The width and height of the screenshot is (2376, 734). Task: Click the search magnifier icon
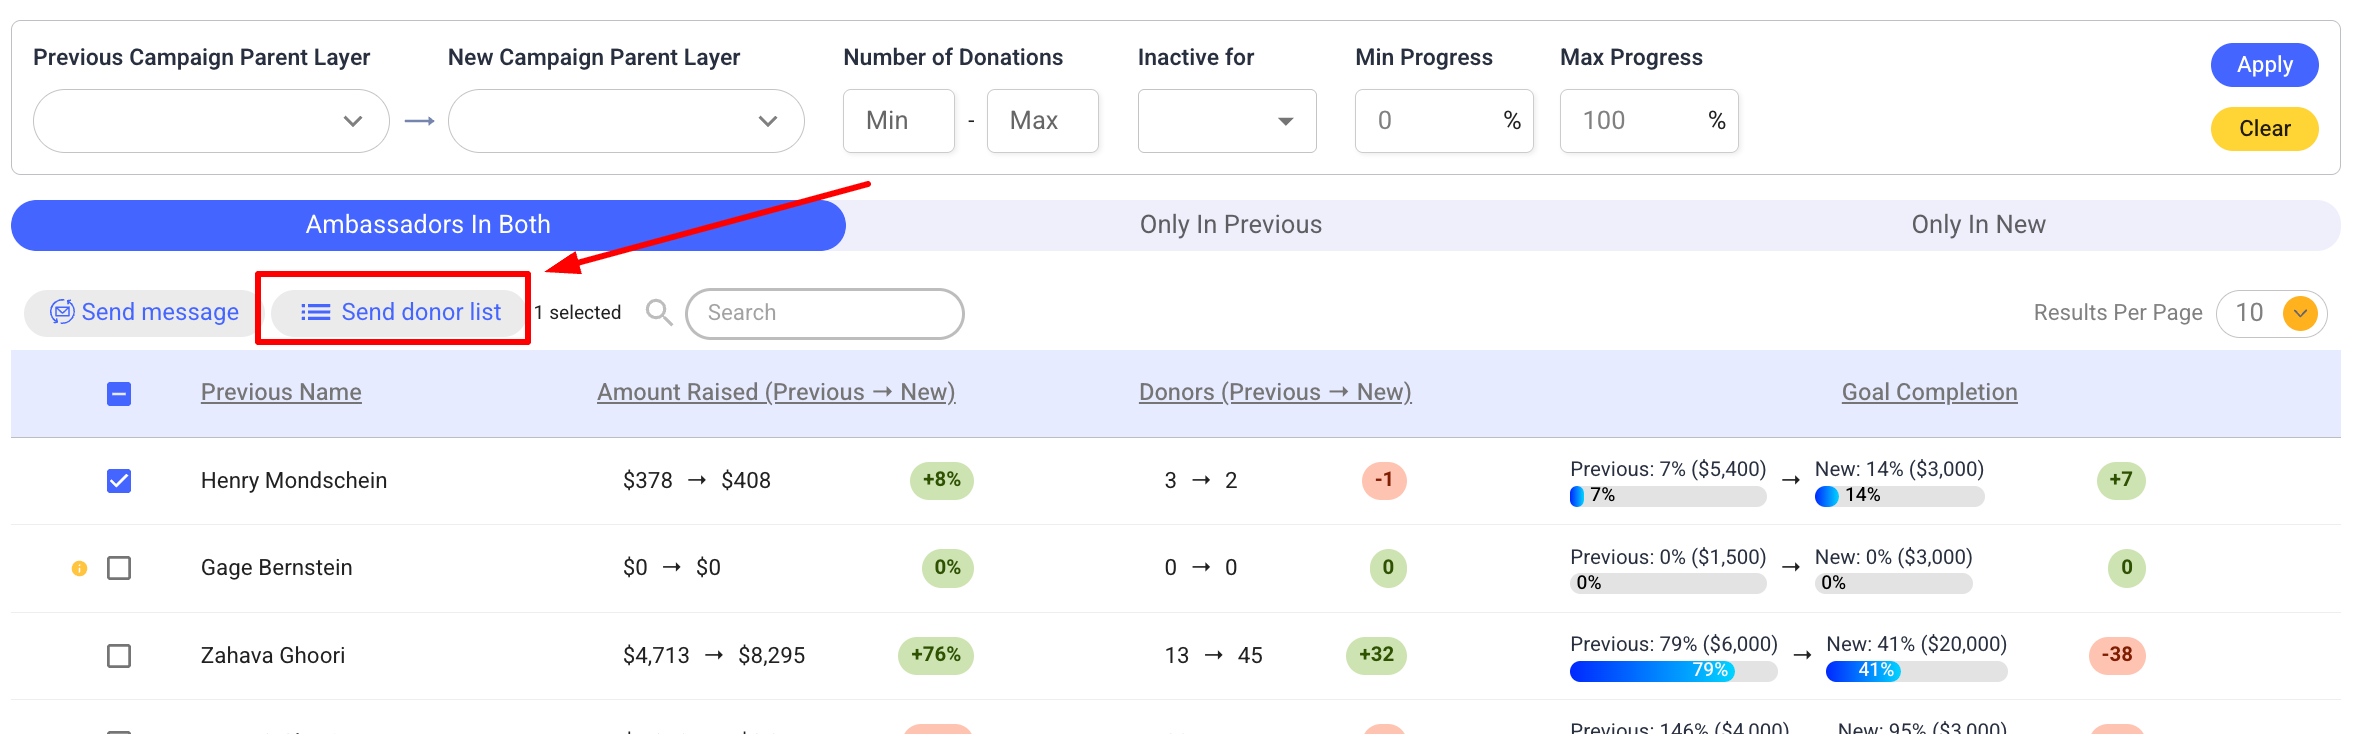pos(658,313)
